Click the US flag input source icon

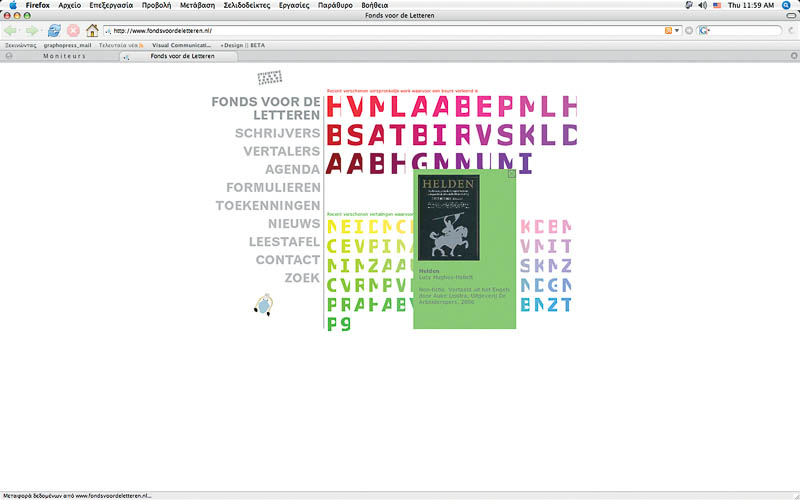[x=717, y=5]
